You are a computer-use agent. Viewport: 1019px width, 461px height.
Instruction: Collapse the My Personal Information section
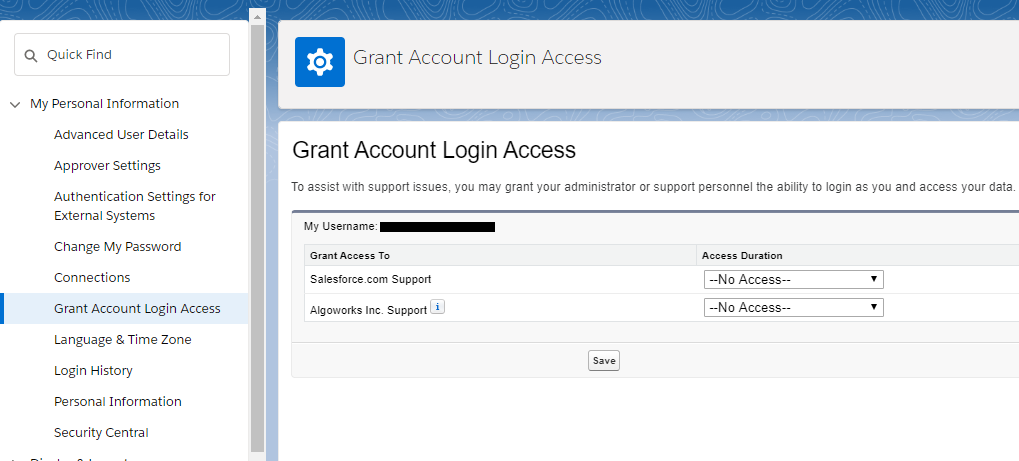[x=15, y=104]
